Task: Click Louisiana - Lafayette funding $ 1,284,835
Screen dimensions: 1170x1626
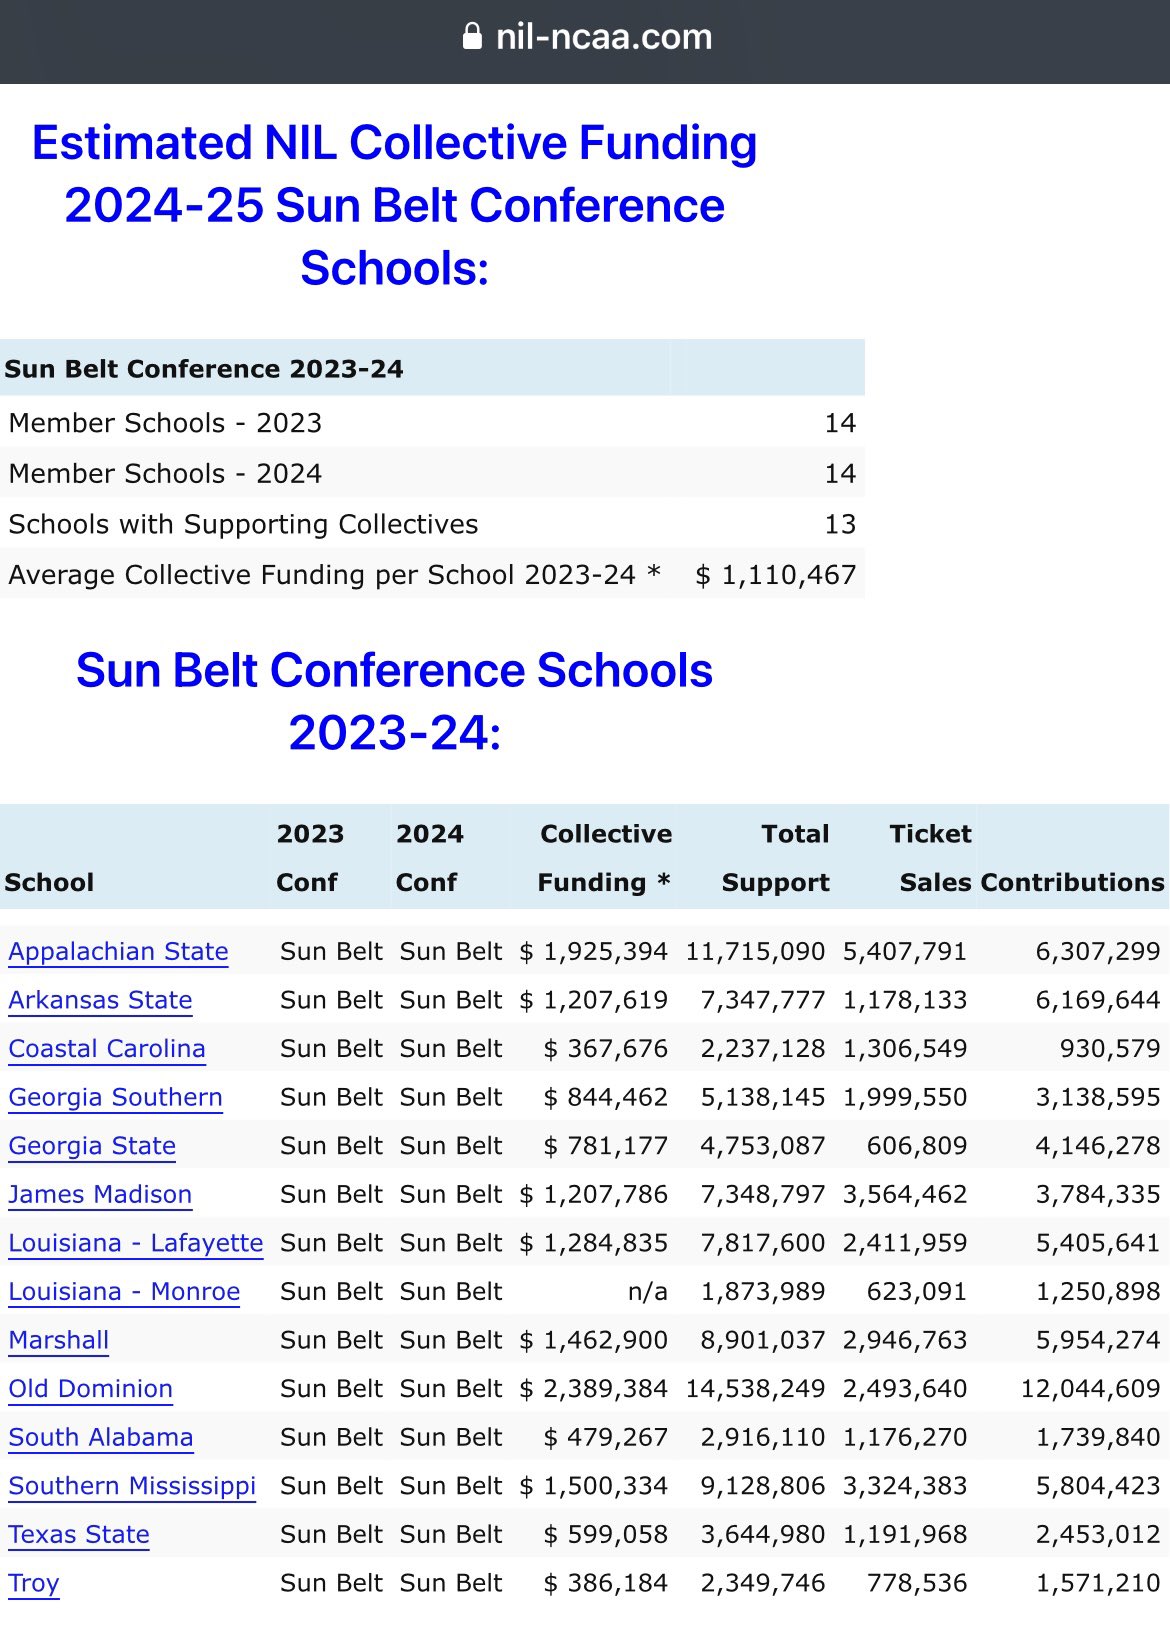Action: tap(593, 1243)
